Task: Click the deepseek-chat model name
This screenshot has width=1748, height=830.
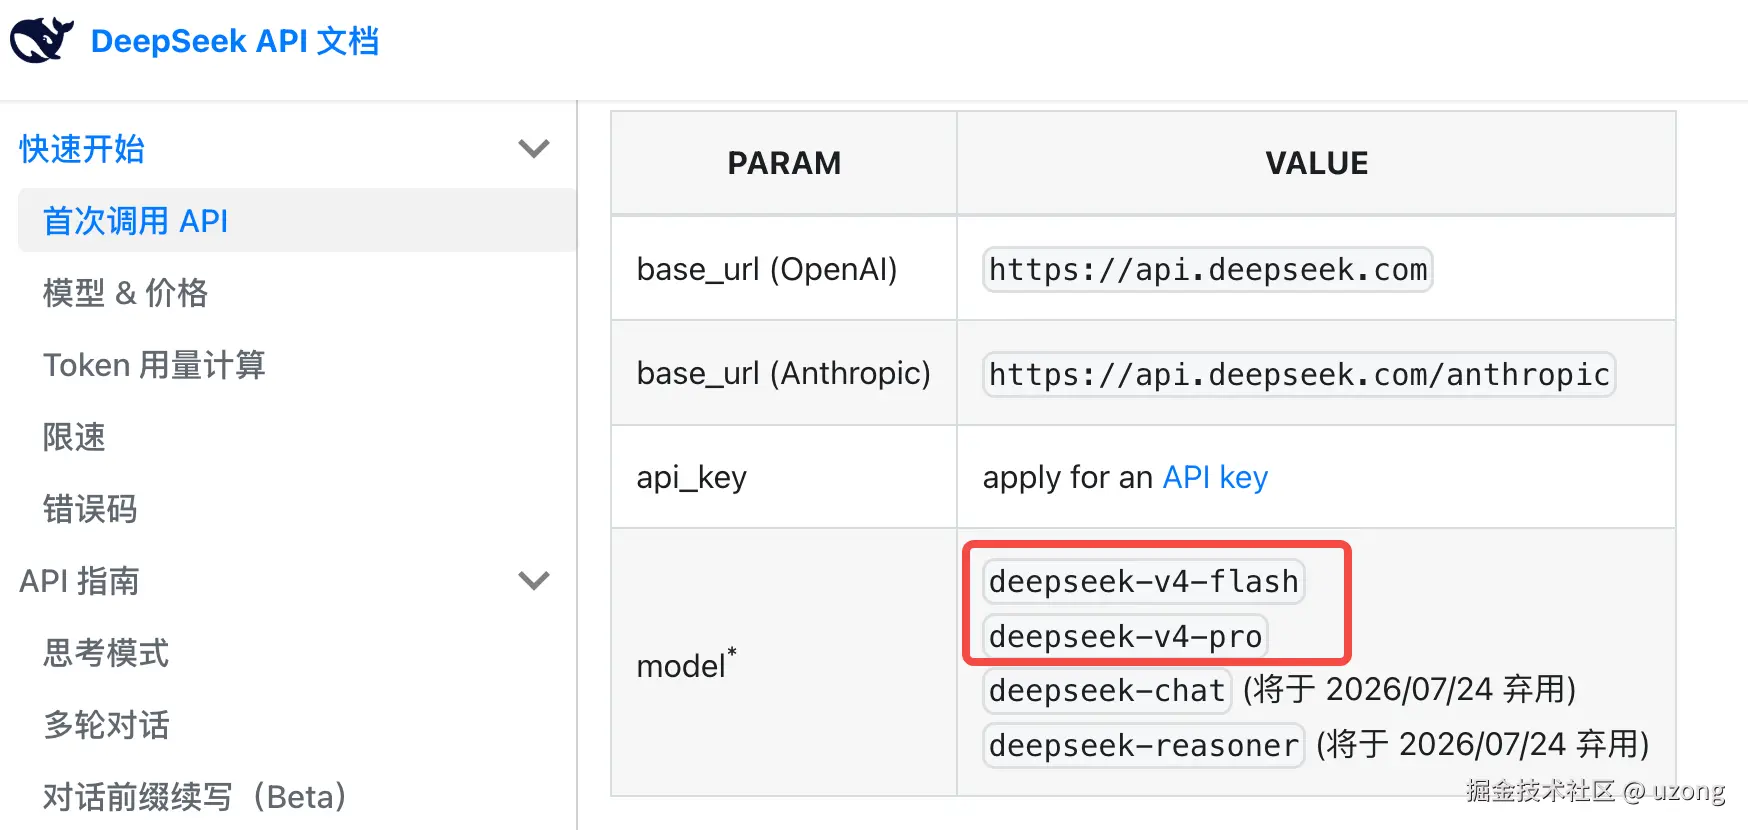Action: coord(1106,690)
